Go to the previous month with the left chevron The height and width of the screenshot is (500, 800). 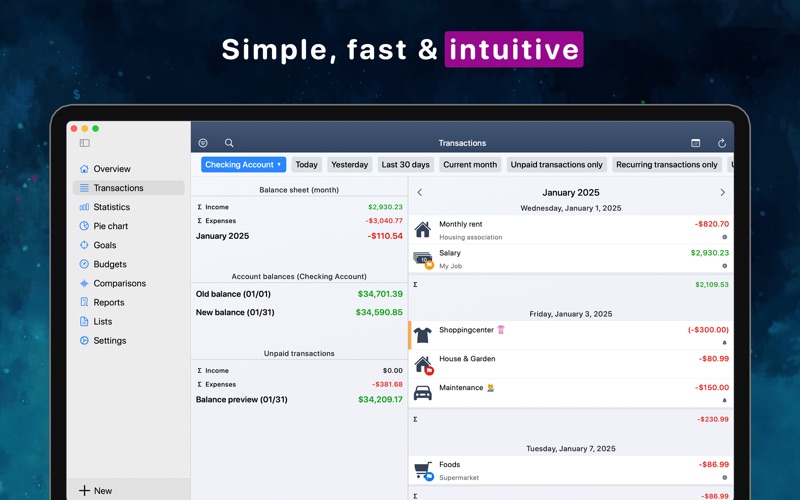tap(420, 192)
